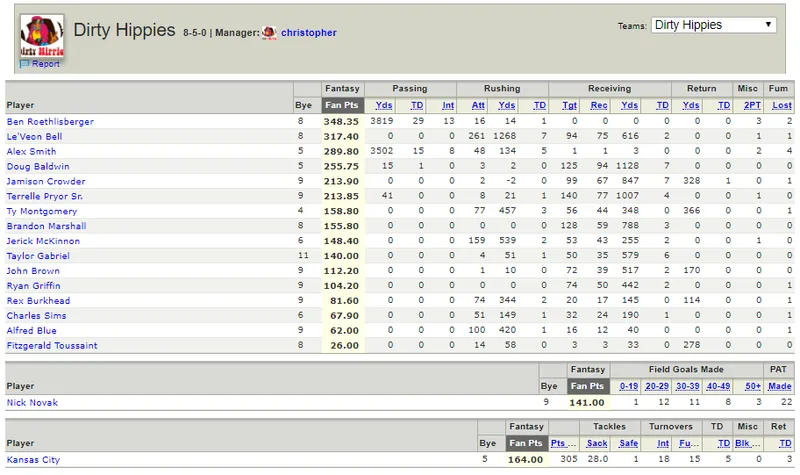Sort by Rushing Att column
Image resolution: width=800 pixels, height=475 pixels.
[478, 105]
